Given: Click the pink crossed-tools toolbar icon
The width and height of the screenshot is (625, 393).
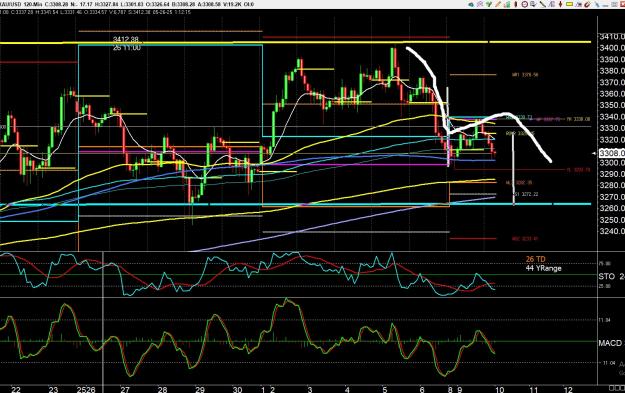Looking at the screenshot, I should click(480, 4).
